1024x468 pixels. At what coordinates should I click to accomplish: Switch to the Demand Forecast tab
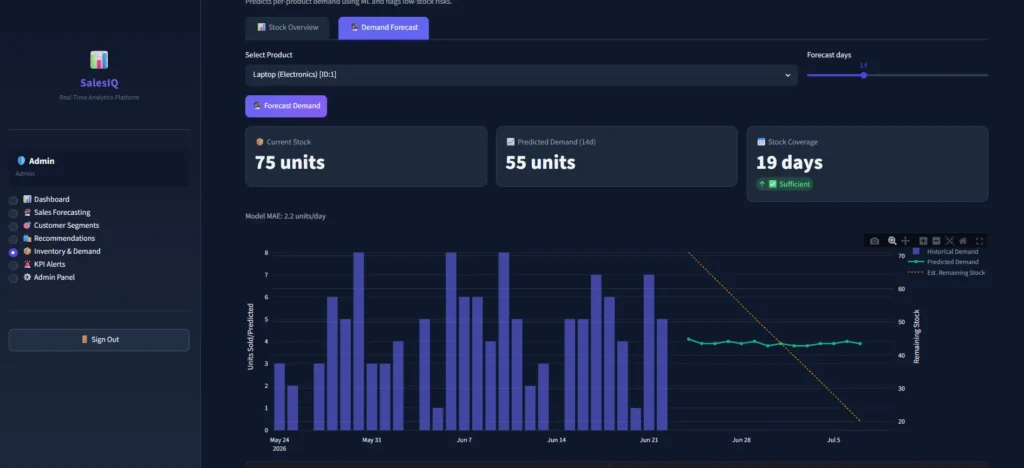(x=383, y=28)
